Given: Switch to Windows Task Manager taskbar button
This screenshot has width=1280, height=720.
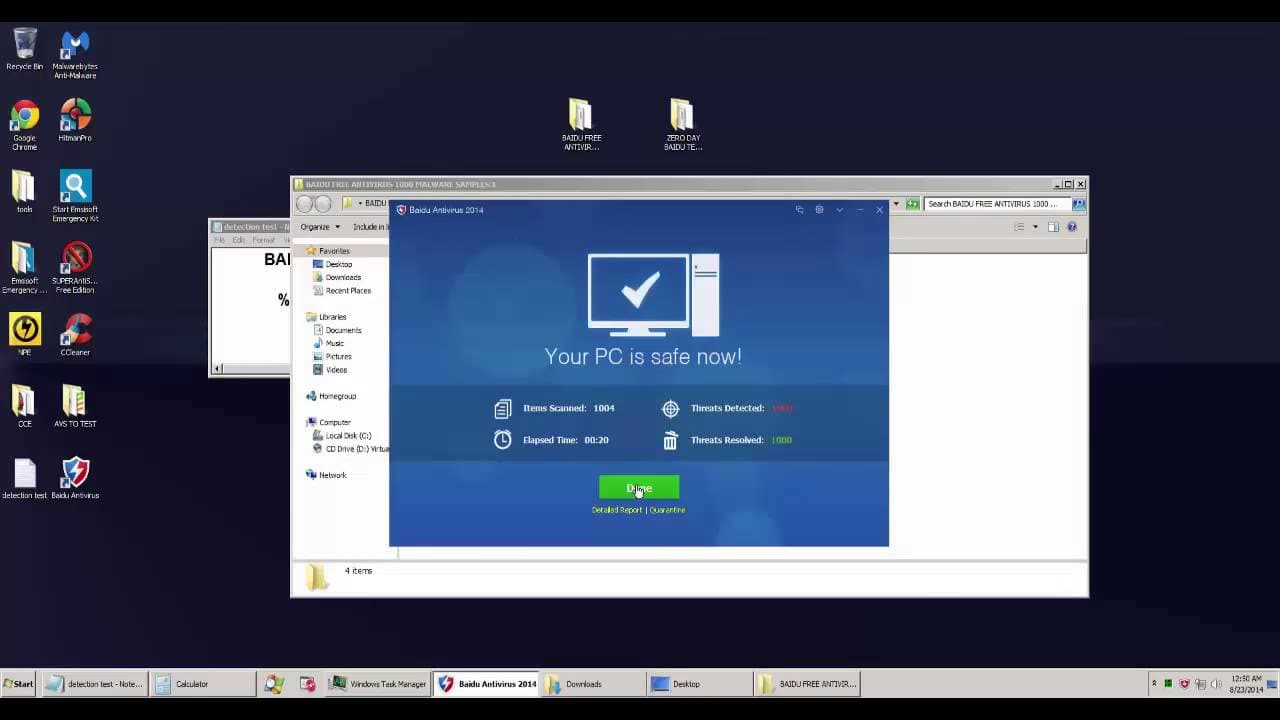Looking at the screenshot, I should click(x=380, y=684).
